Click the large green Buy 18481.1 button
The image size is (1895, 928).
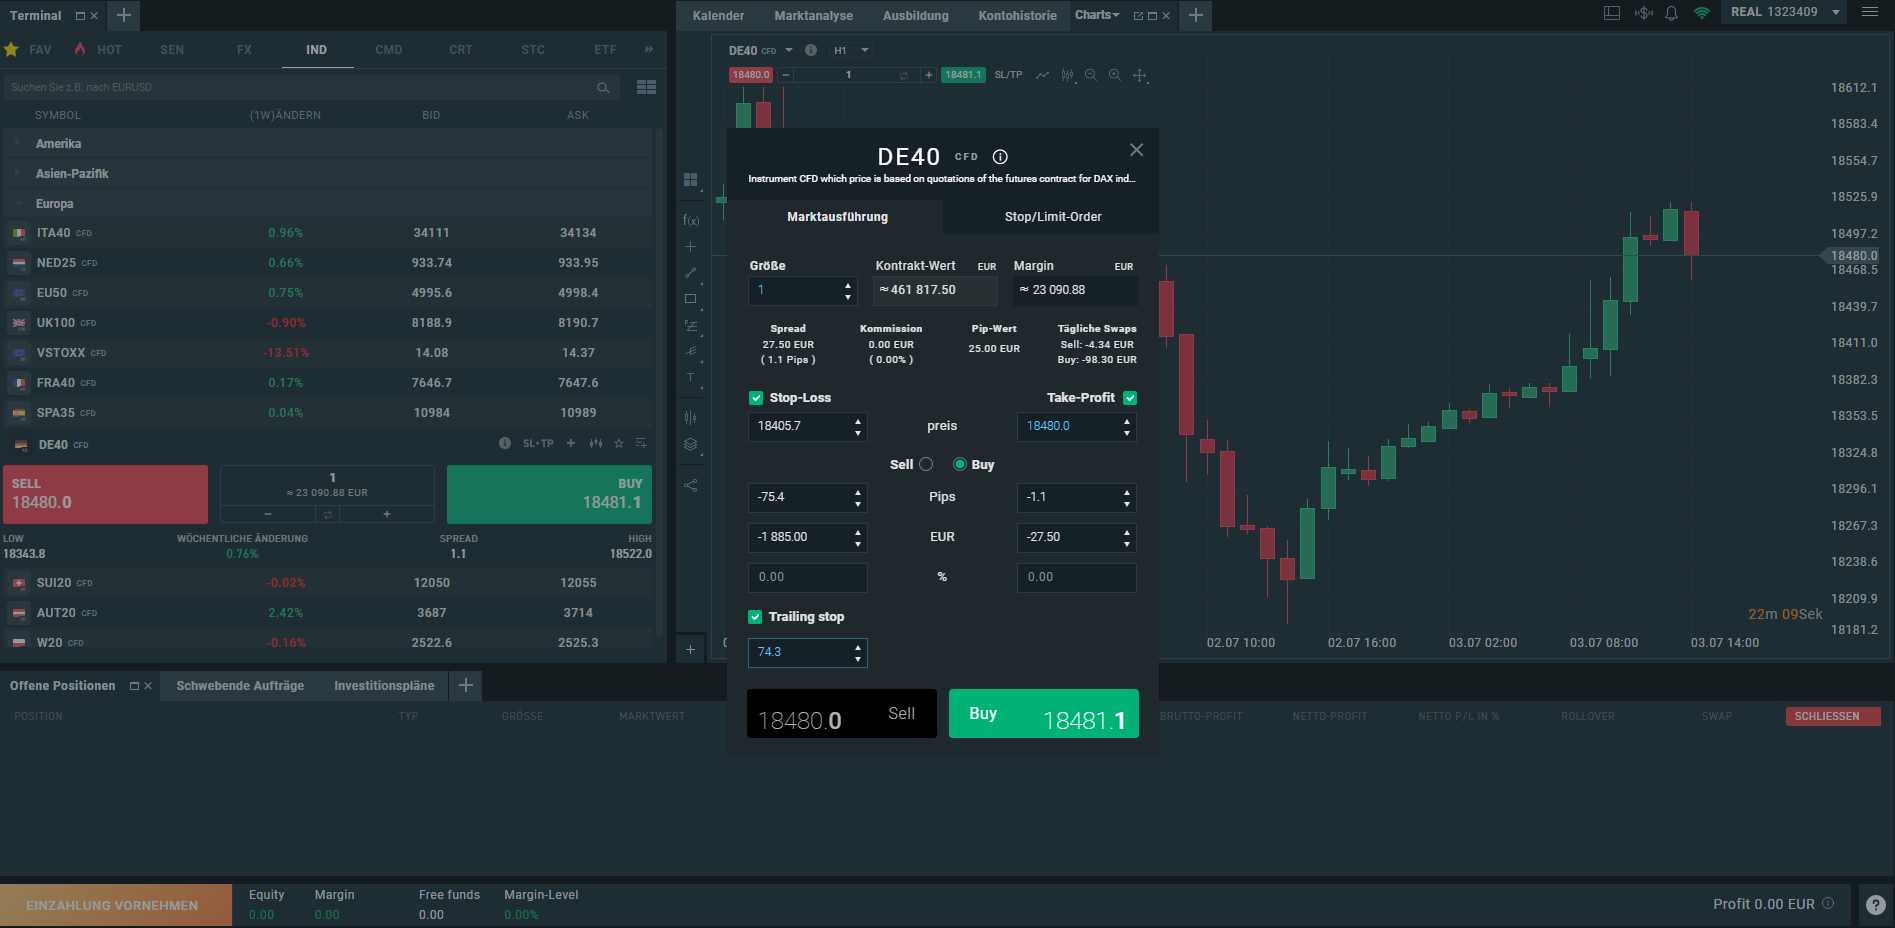pos(1043,714)
